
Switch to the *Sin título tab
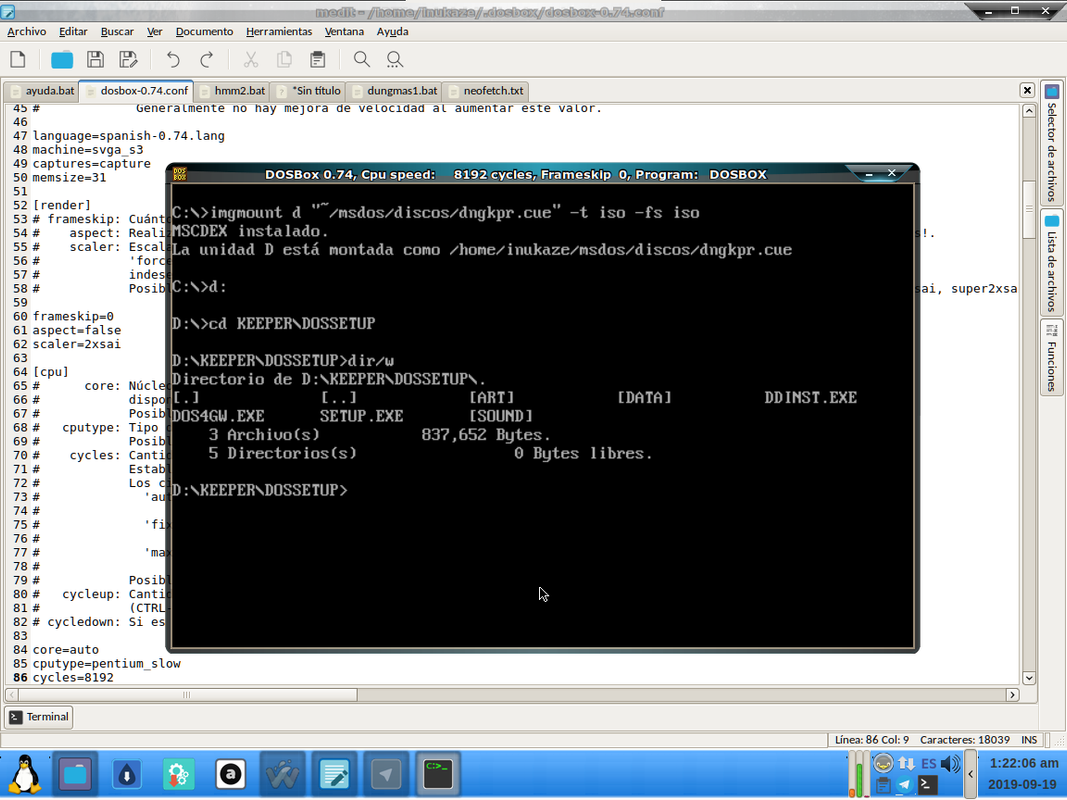(308, 91)
